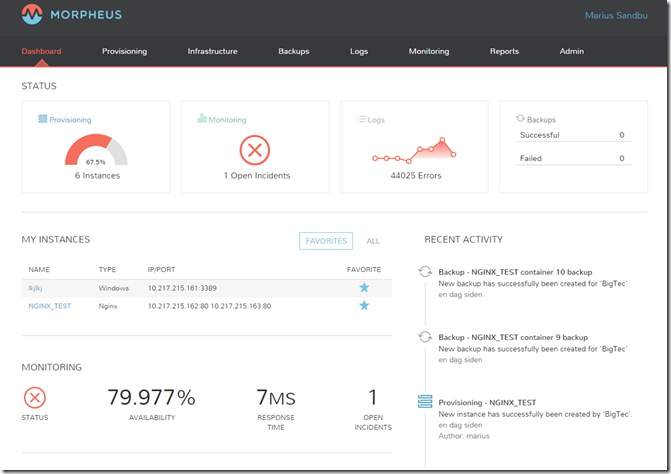The image size is (671, 474).
Task: Switch to the Monitoring nav tab
Action: tap(428, 51)
